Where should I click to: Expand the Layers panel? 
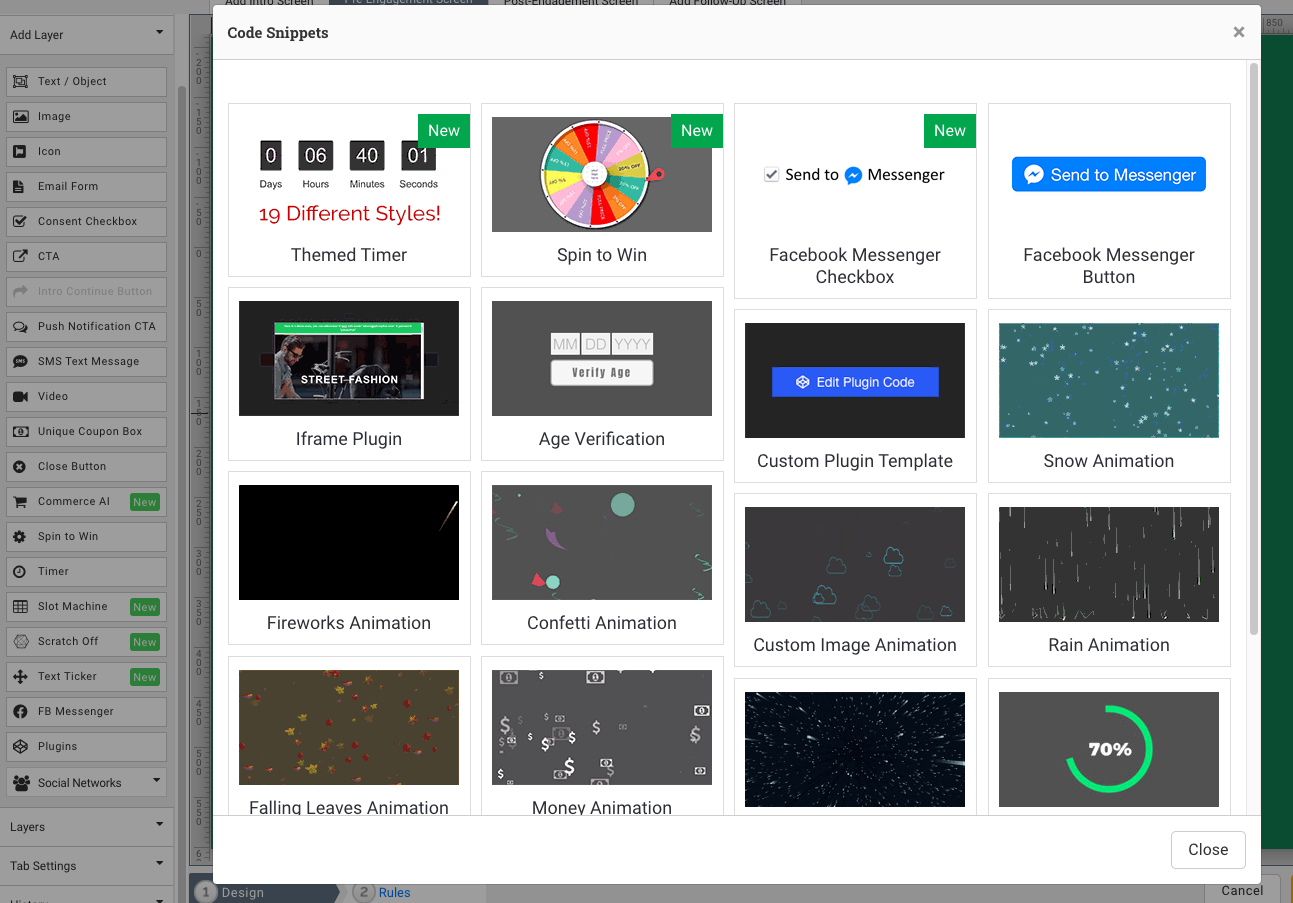tap(86, 827)
